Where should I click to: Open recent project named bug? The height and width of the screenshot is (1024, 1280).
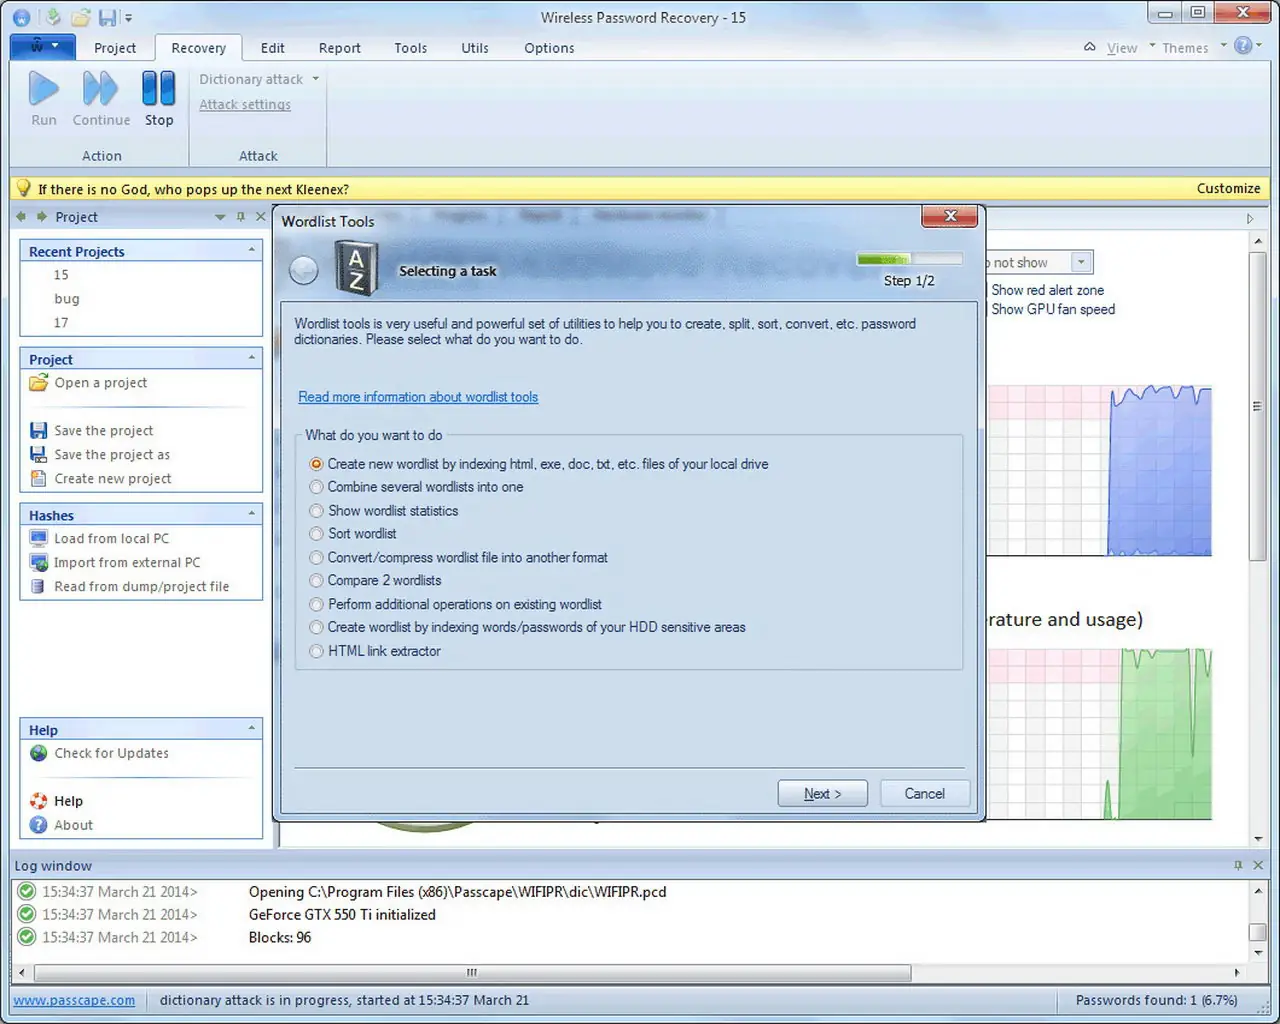tap(67, 298)
